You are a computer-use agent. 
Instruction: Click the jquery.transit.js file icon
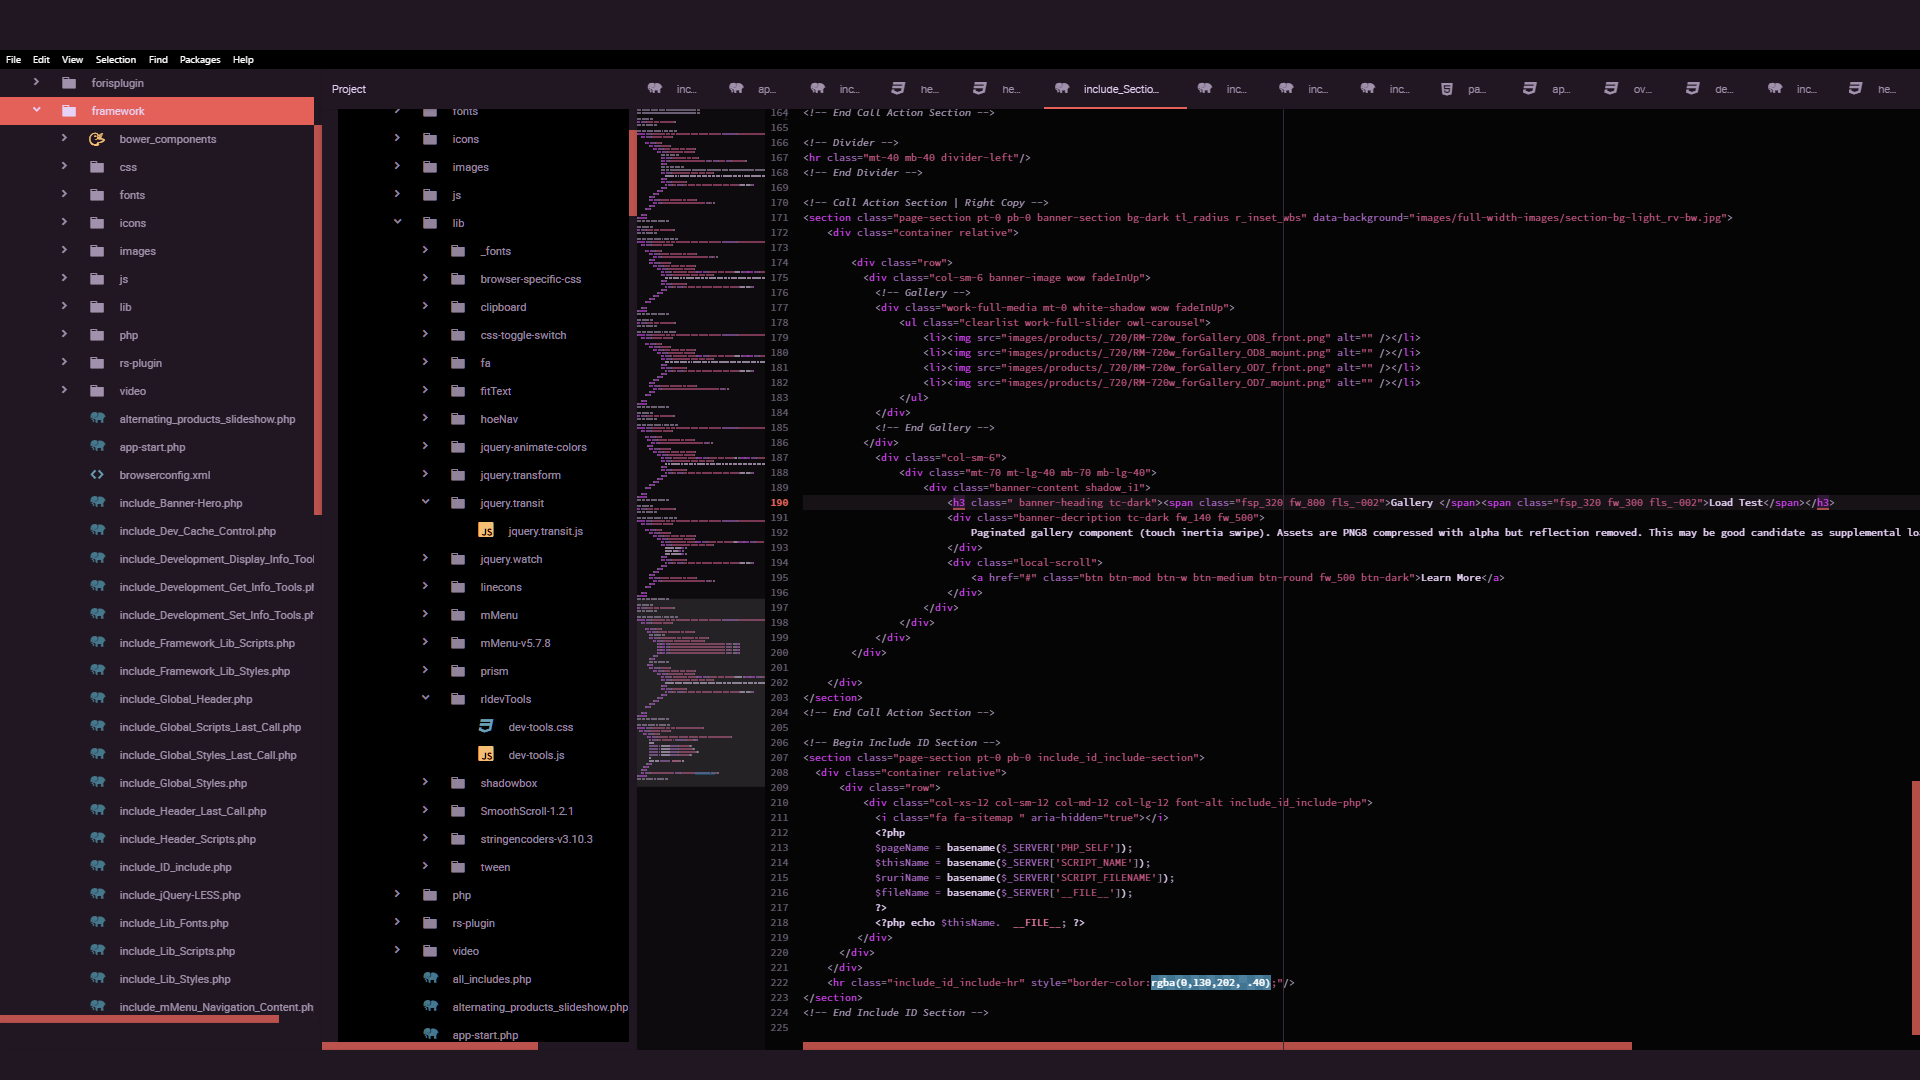(x=486, y=531)
